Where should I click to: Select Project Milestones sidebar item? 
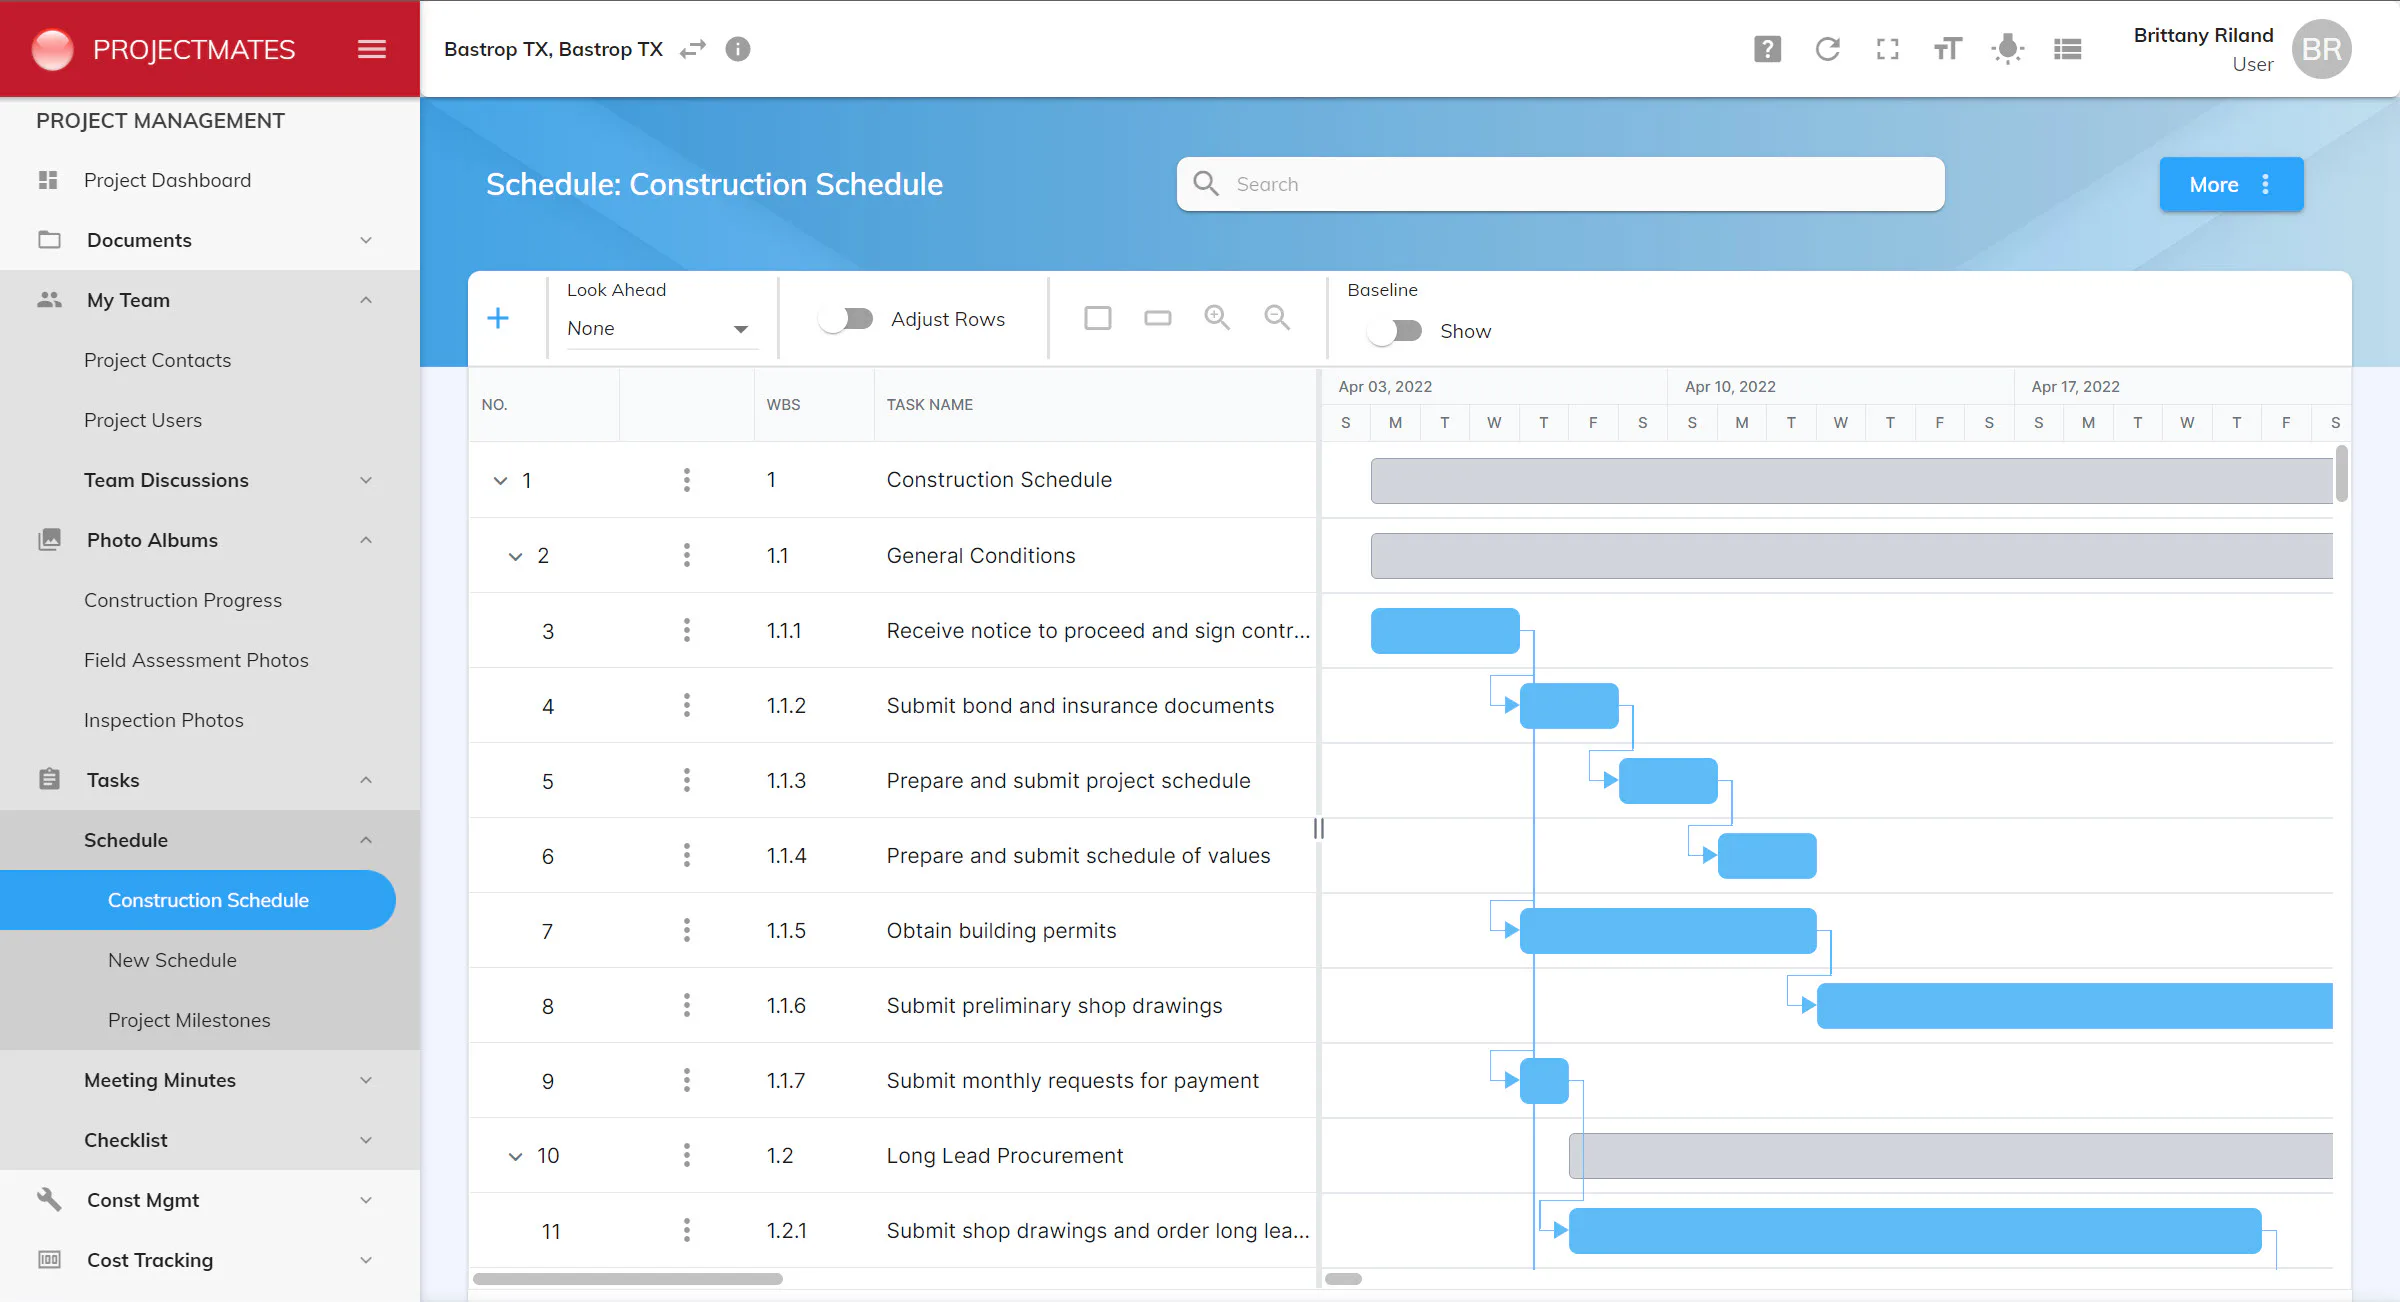(189, 1020)
